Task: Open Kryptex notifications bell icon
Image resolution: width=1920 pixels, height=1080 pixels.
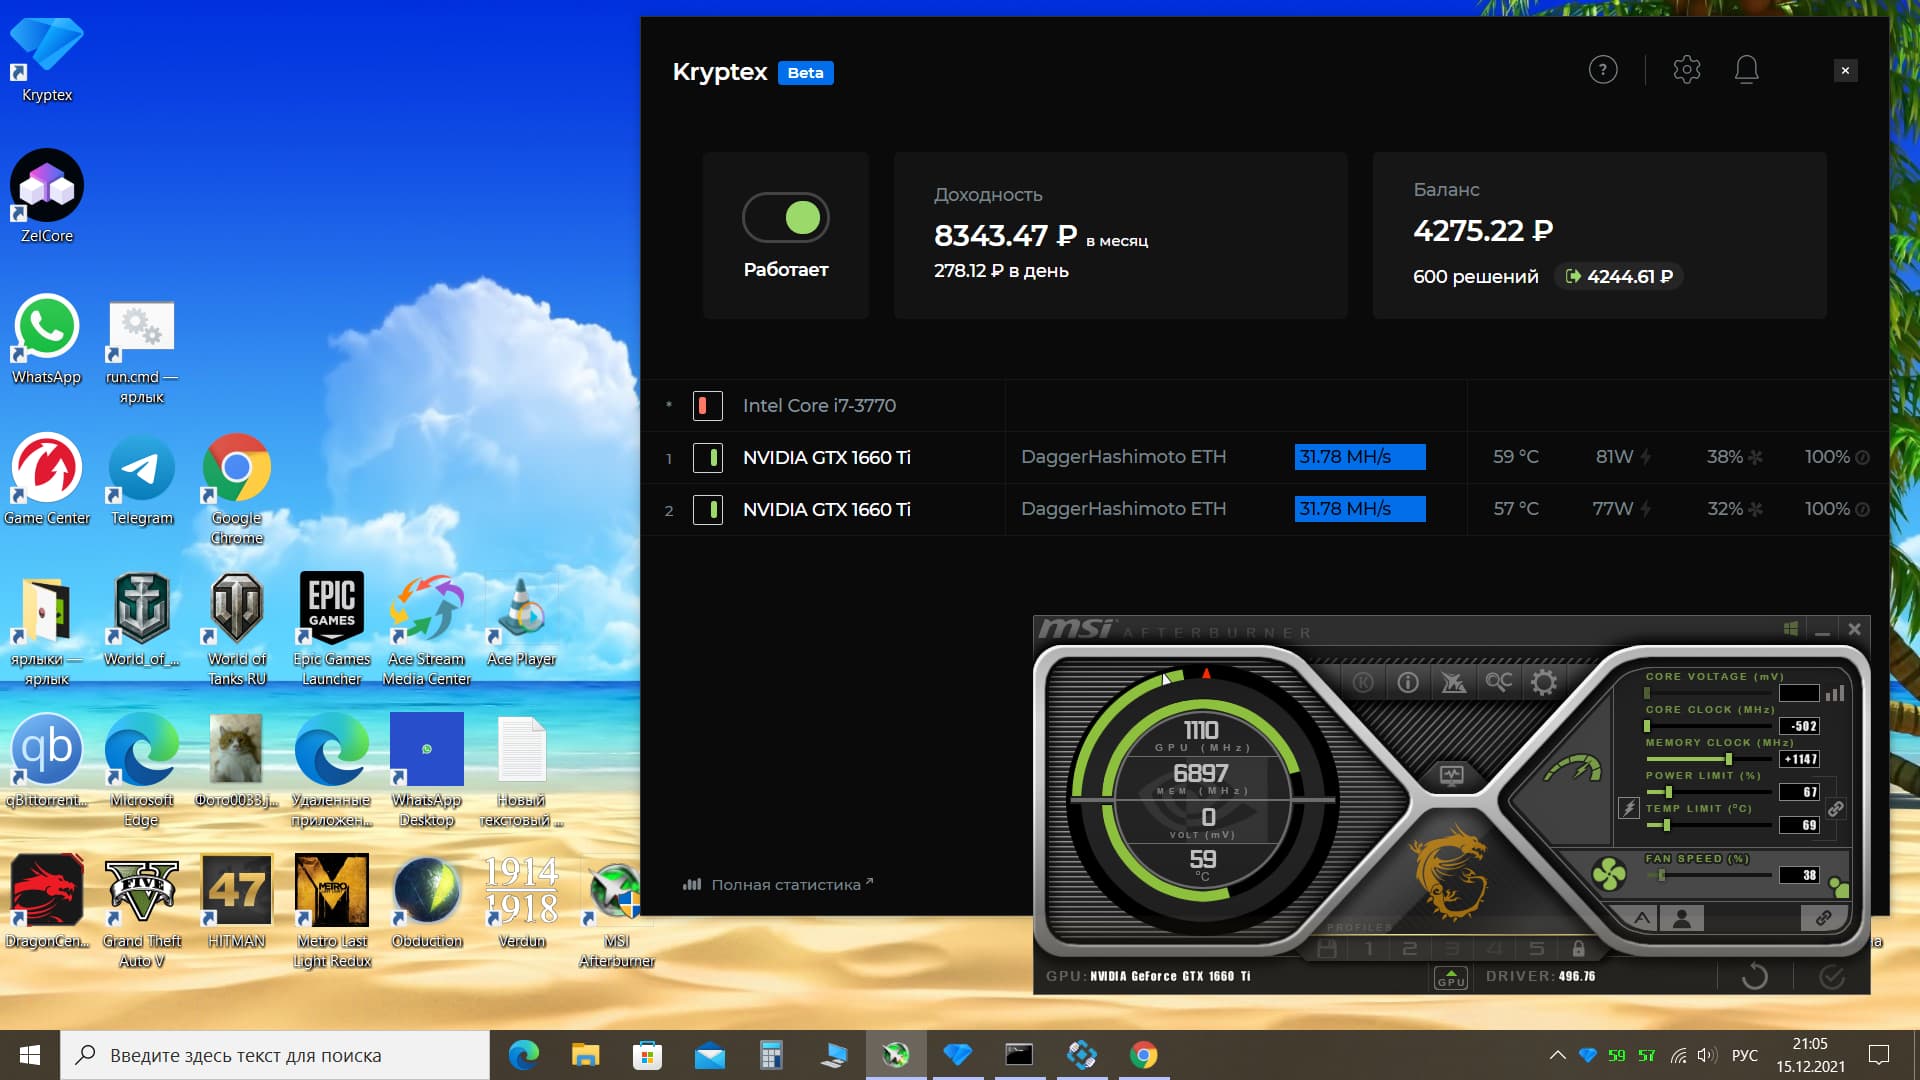Action: 1747,70
